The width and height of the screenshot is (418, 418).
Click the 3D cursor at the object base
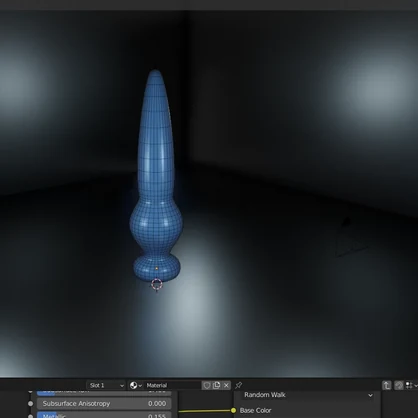click(x=157, y=284)
